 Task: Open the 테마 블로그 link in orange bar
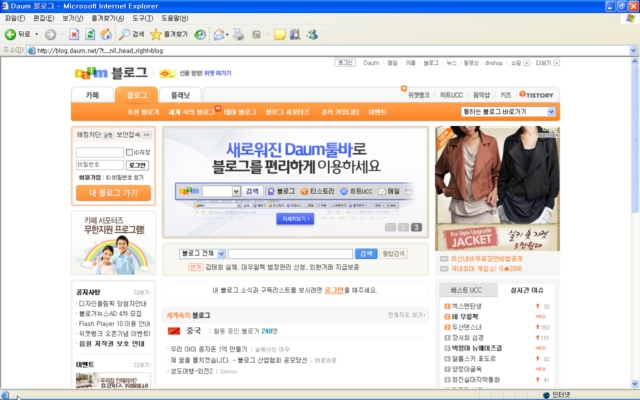(x=240, y=112)
